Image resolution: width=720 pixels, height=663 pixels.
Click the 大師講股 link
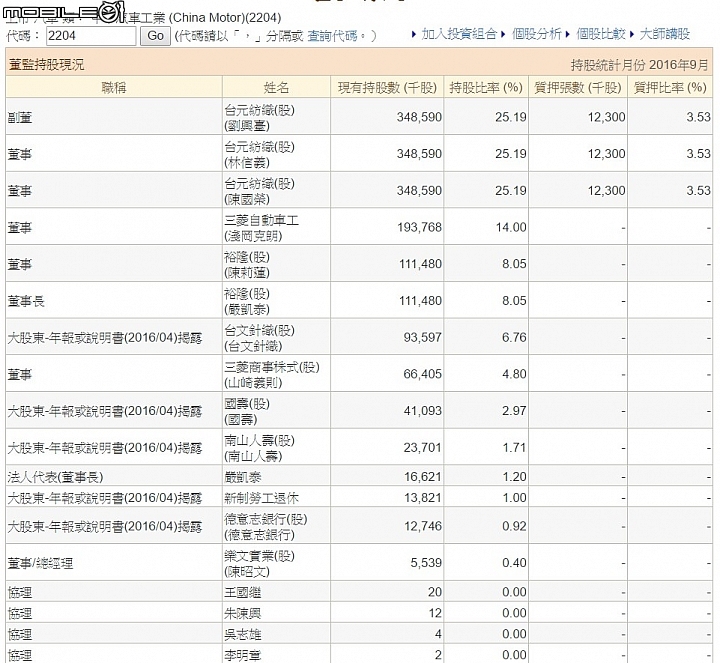(x=664, y=34)
